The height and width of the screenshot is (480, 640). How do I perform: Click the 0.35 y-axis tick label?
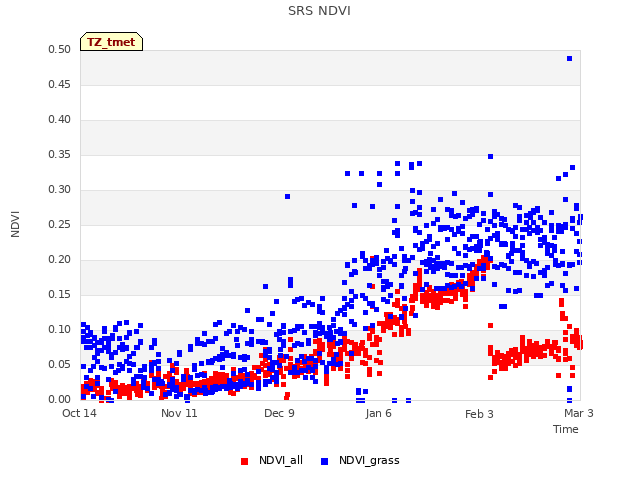[60, 154]
